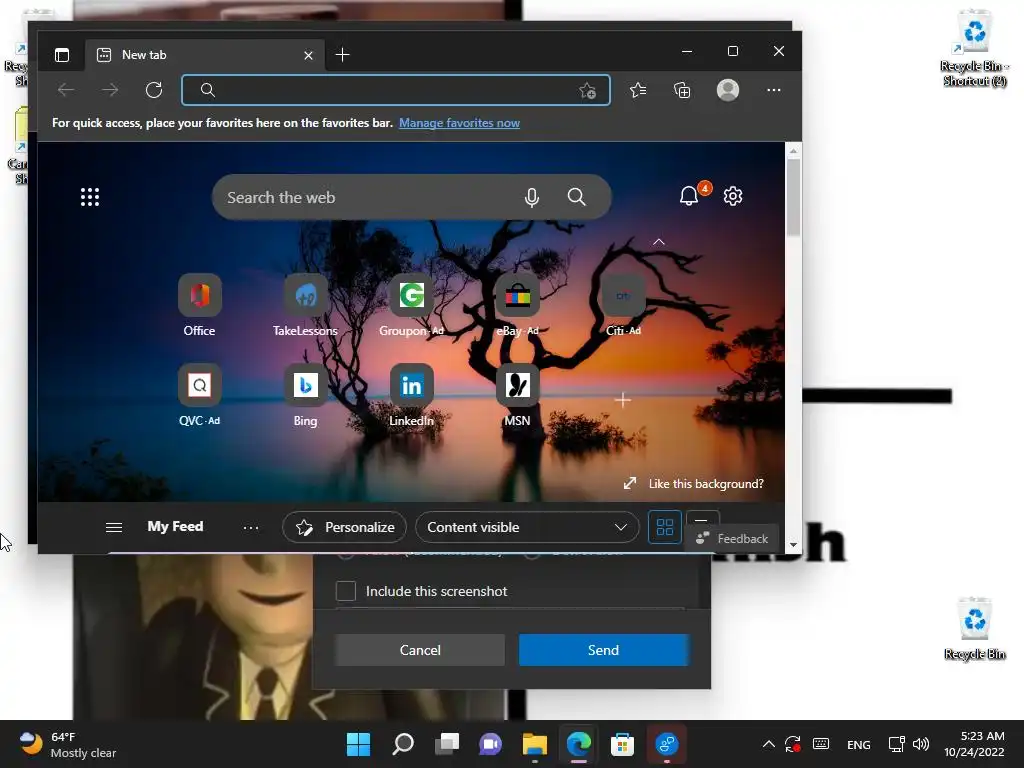Open the profile avatar menu
Screen dimensions: 1024x768
(x=728, y=90)
